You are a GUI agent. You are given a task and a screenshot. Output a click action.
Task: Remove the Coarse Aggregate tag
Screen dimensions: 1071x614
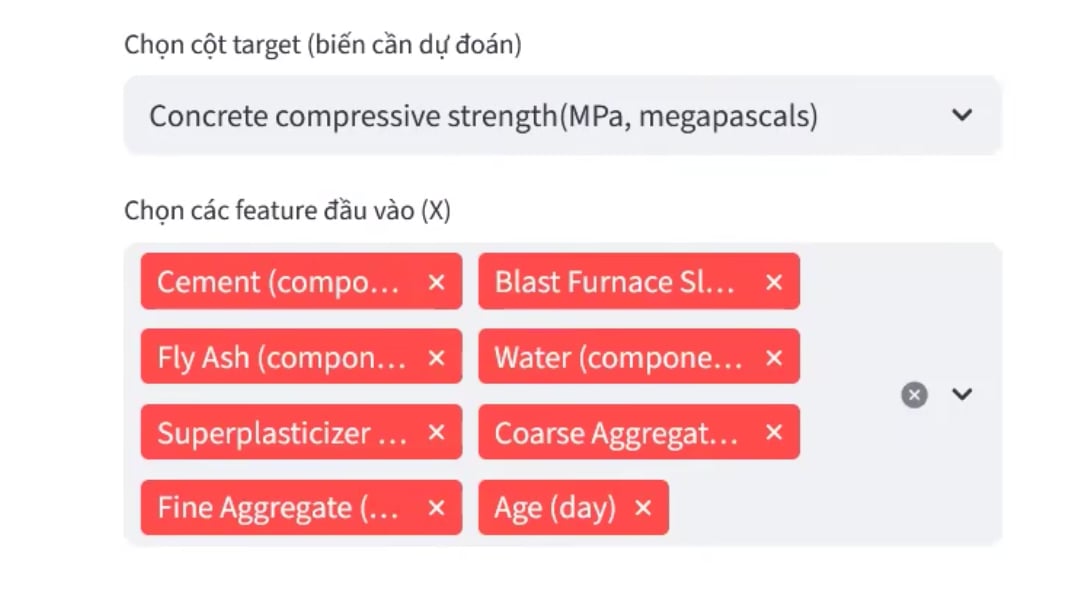click(x=773, y=433)
